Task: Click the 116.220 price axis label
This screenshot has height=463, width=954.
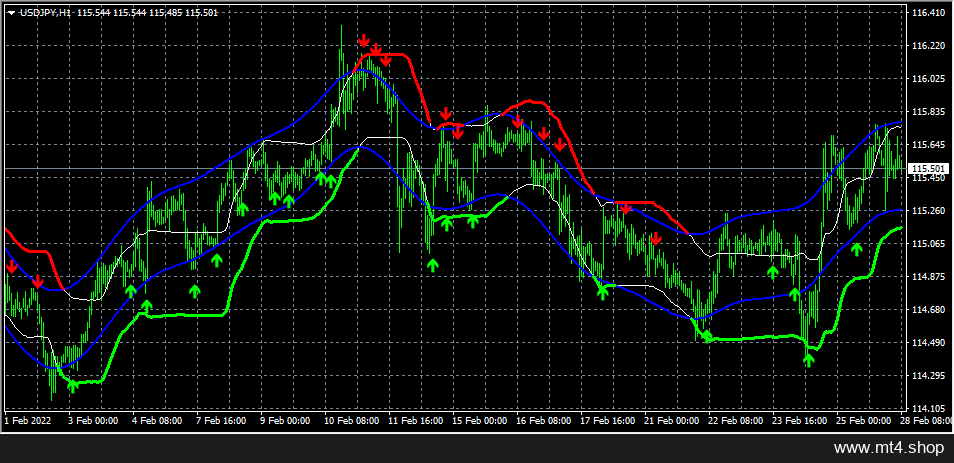Action: point(927,46)
